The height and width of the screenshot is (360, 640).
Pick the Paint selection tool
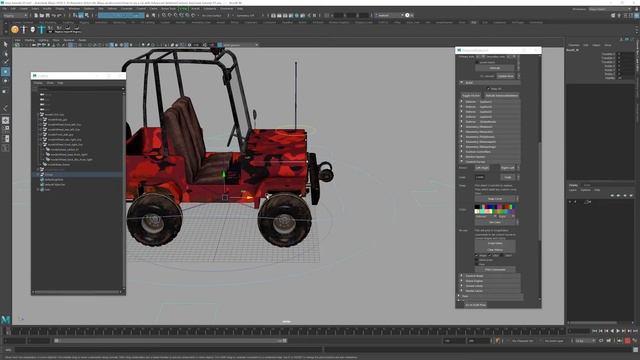(5, 62)
